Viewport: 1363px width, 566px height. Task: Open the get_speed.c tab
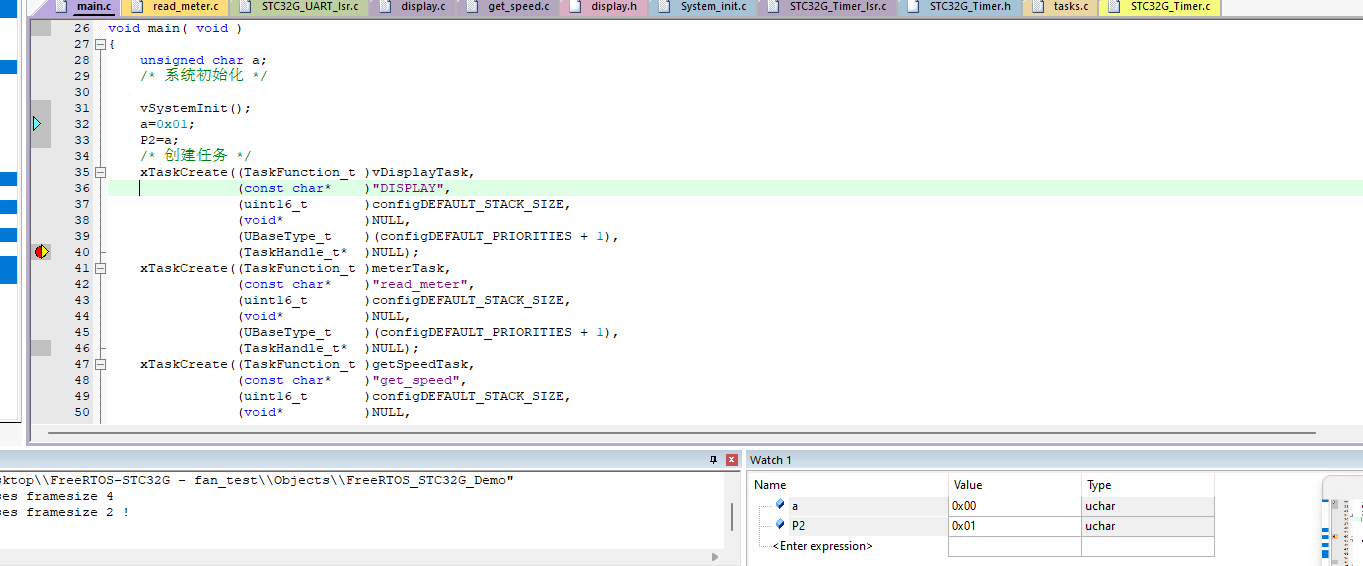point(509,7)
